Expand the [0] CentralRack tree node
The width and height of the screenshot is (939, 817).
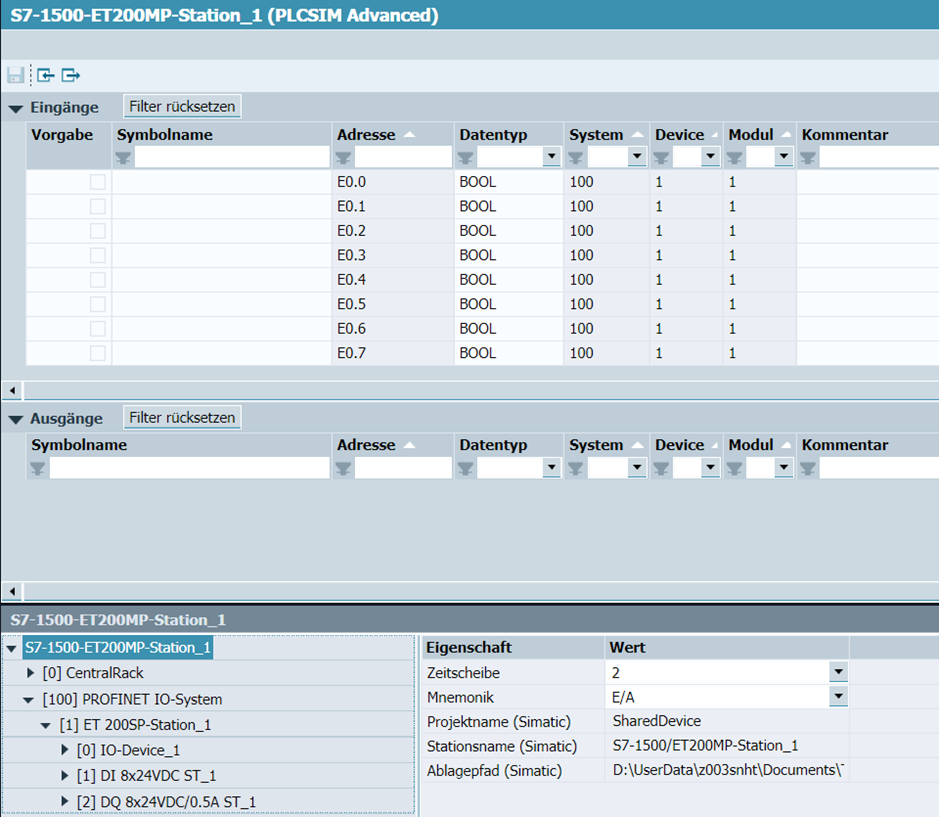[31, 673]
